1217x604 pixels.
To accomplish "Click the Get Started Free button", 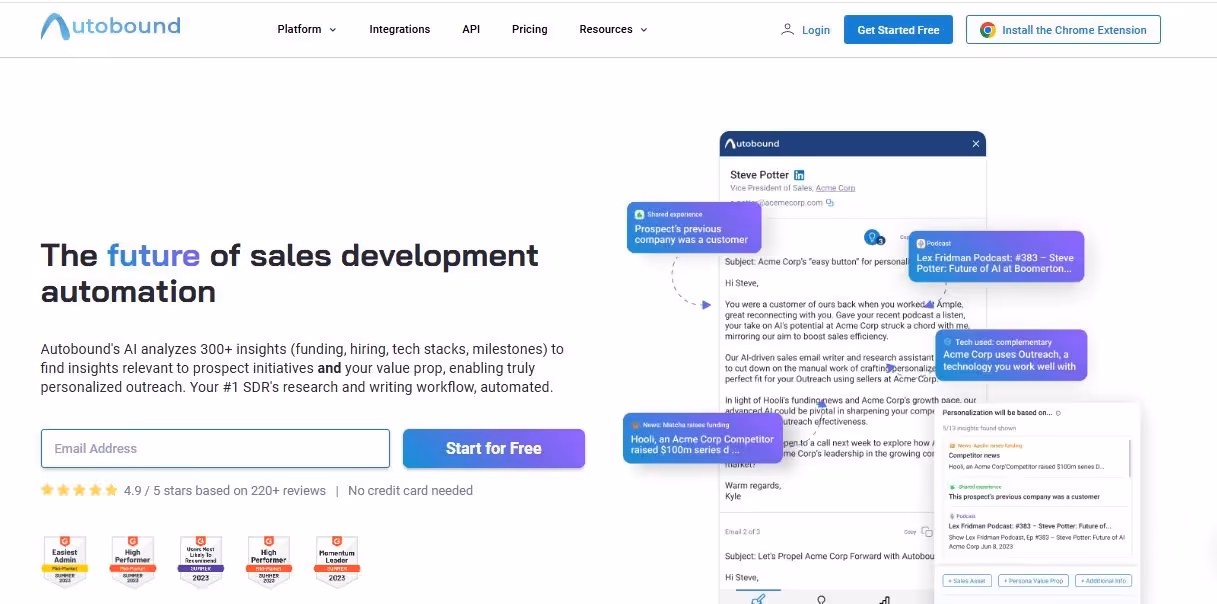I will [898, 29].
